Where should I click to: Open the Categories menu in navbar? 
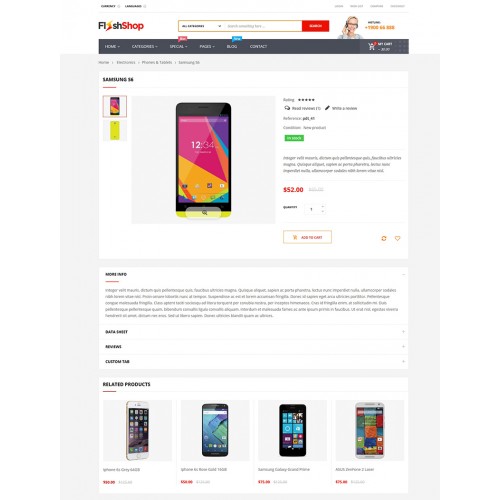[x=145, y=46]
